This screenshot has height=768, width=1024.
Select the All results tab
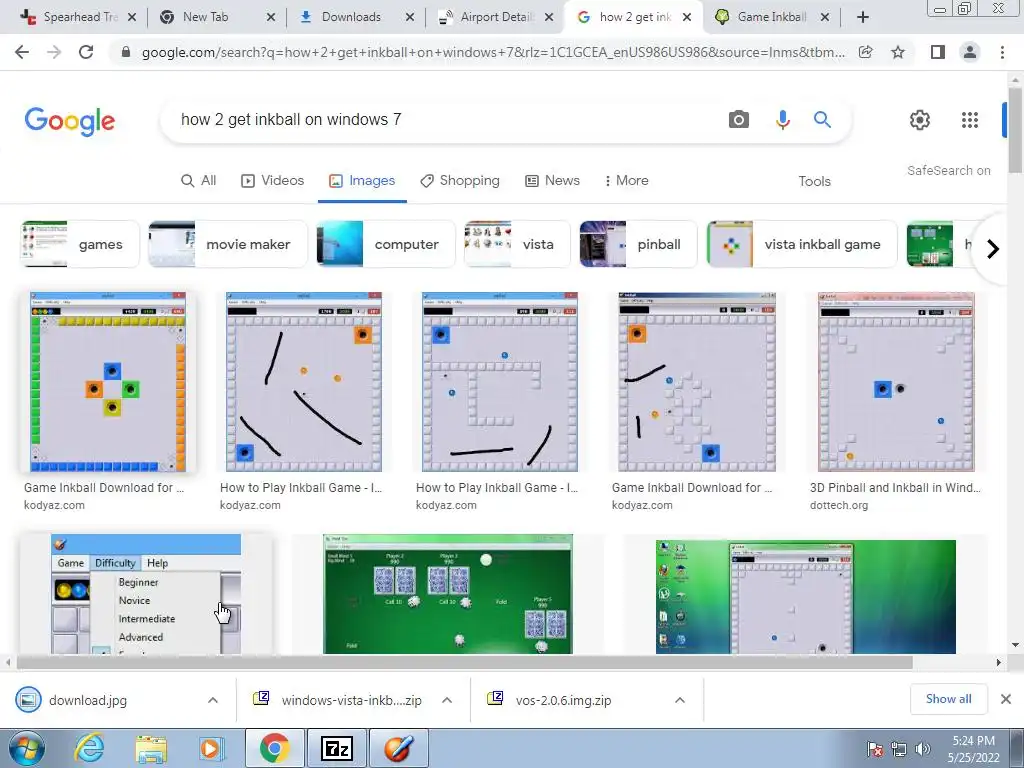198,180
